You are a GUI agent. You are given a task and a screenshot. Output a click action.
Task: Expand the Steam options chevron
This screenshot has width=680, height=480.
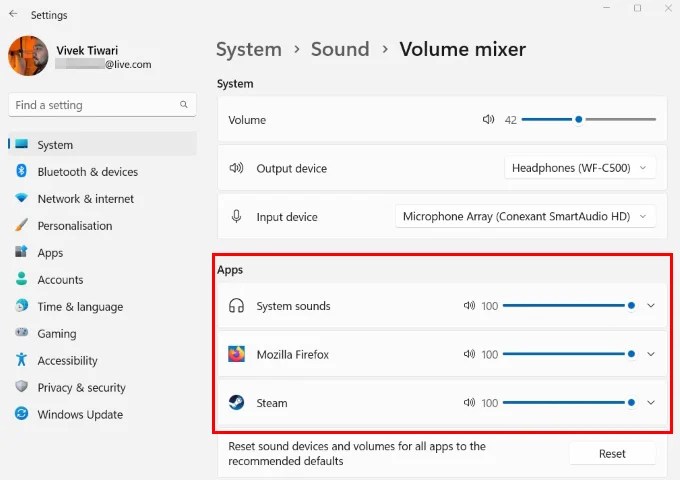click(651, 403)
